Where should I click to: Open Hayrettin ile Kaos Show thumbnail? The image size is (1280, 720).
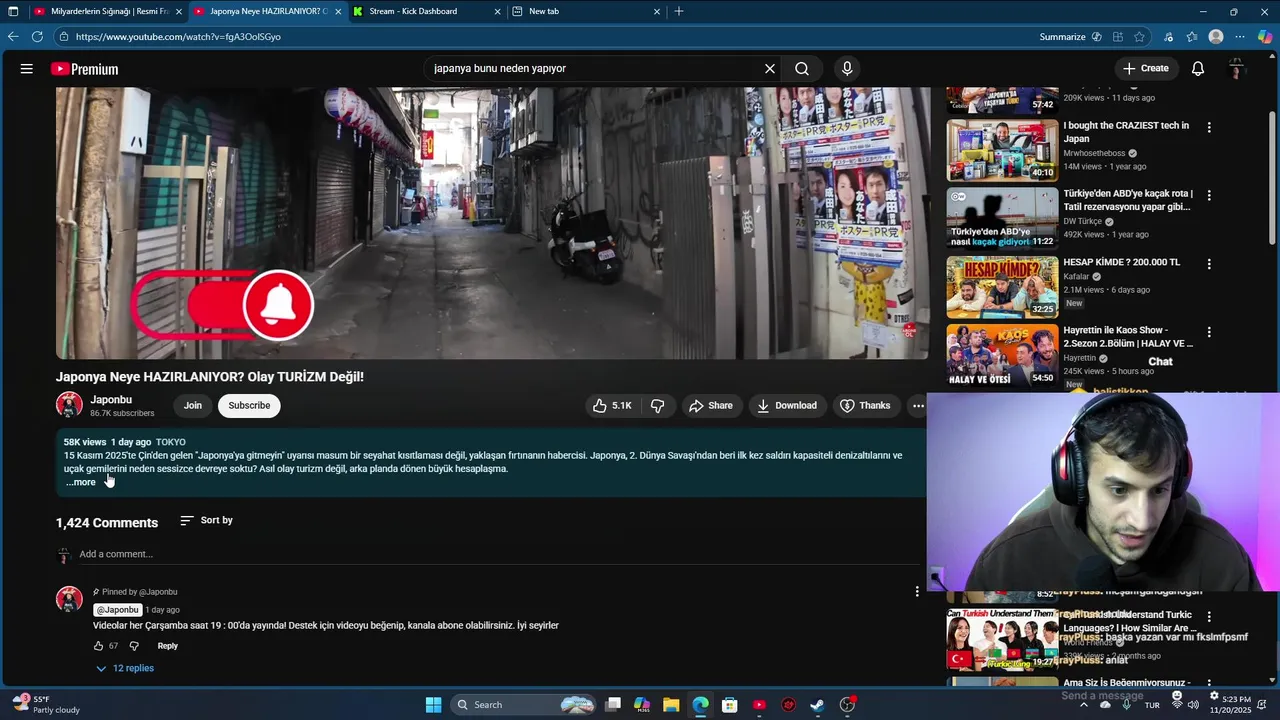point(1002,355)
